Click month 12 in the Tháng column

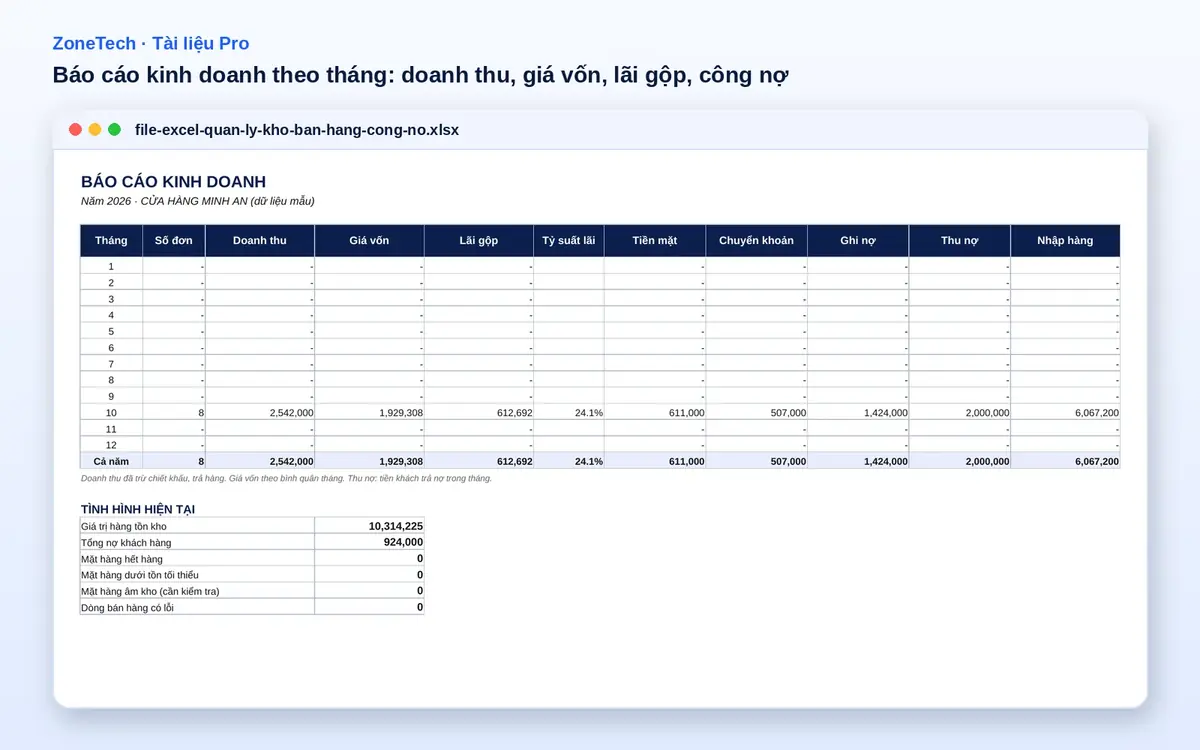(x=111, y=445)
